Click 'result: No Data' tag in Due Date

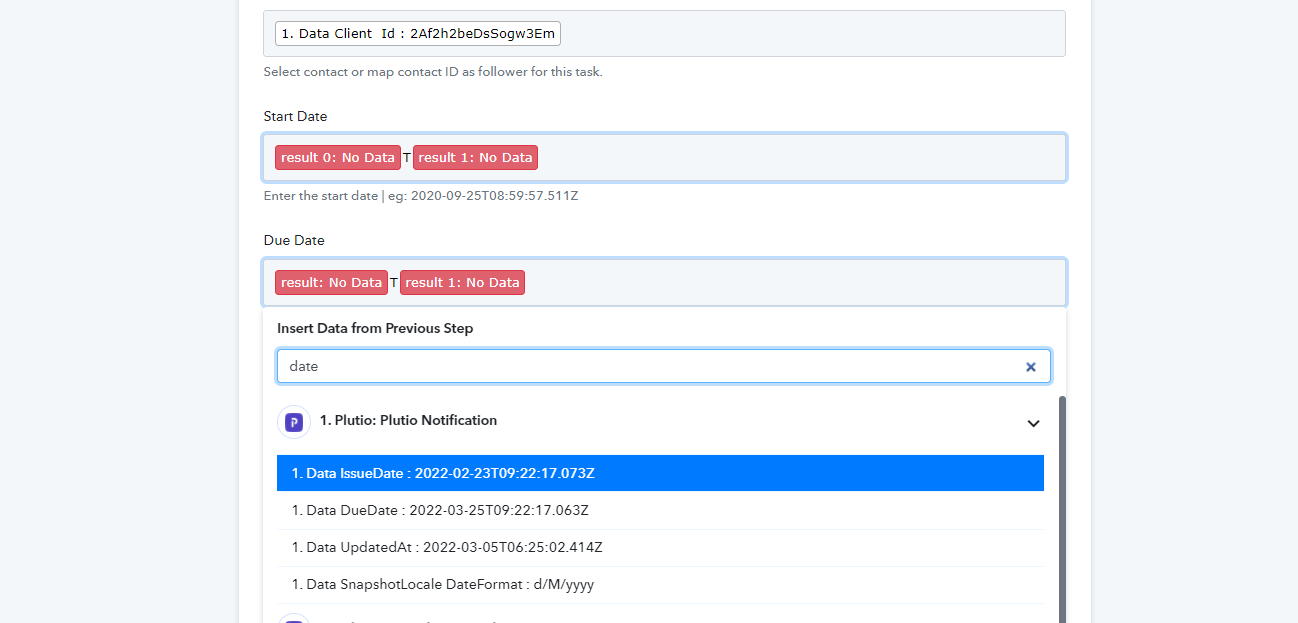(331, 282)
